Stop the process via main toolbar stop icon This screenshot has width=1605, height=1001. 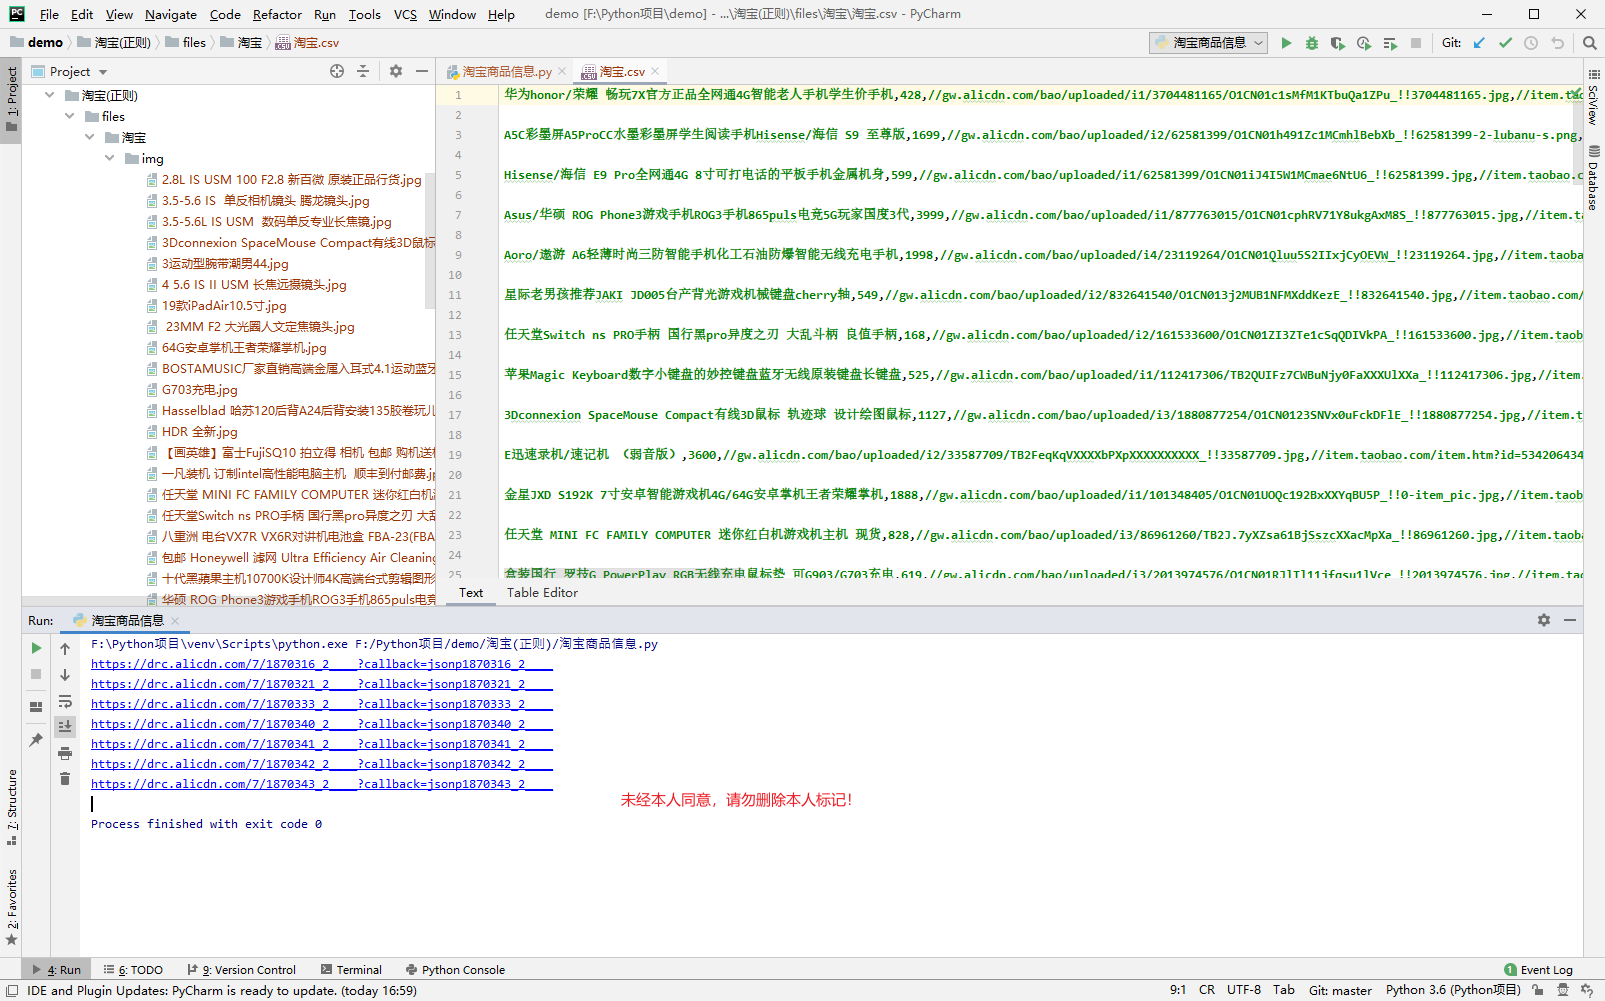tap(1416, 43)
